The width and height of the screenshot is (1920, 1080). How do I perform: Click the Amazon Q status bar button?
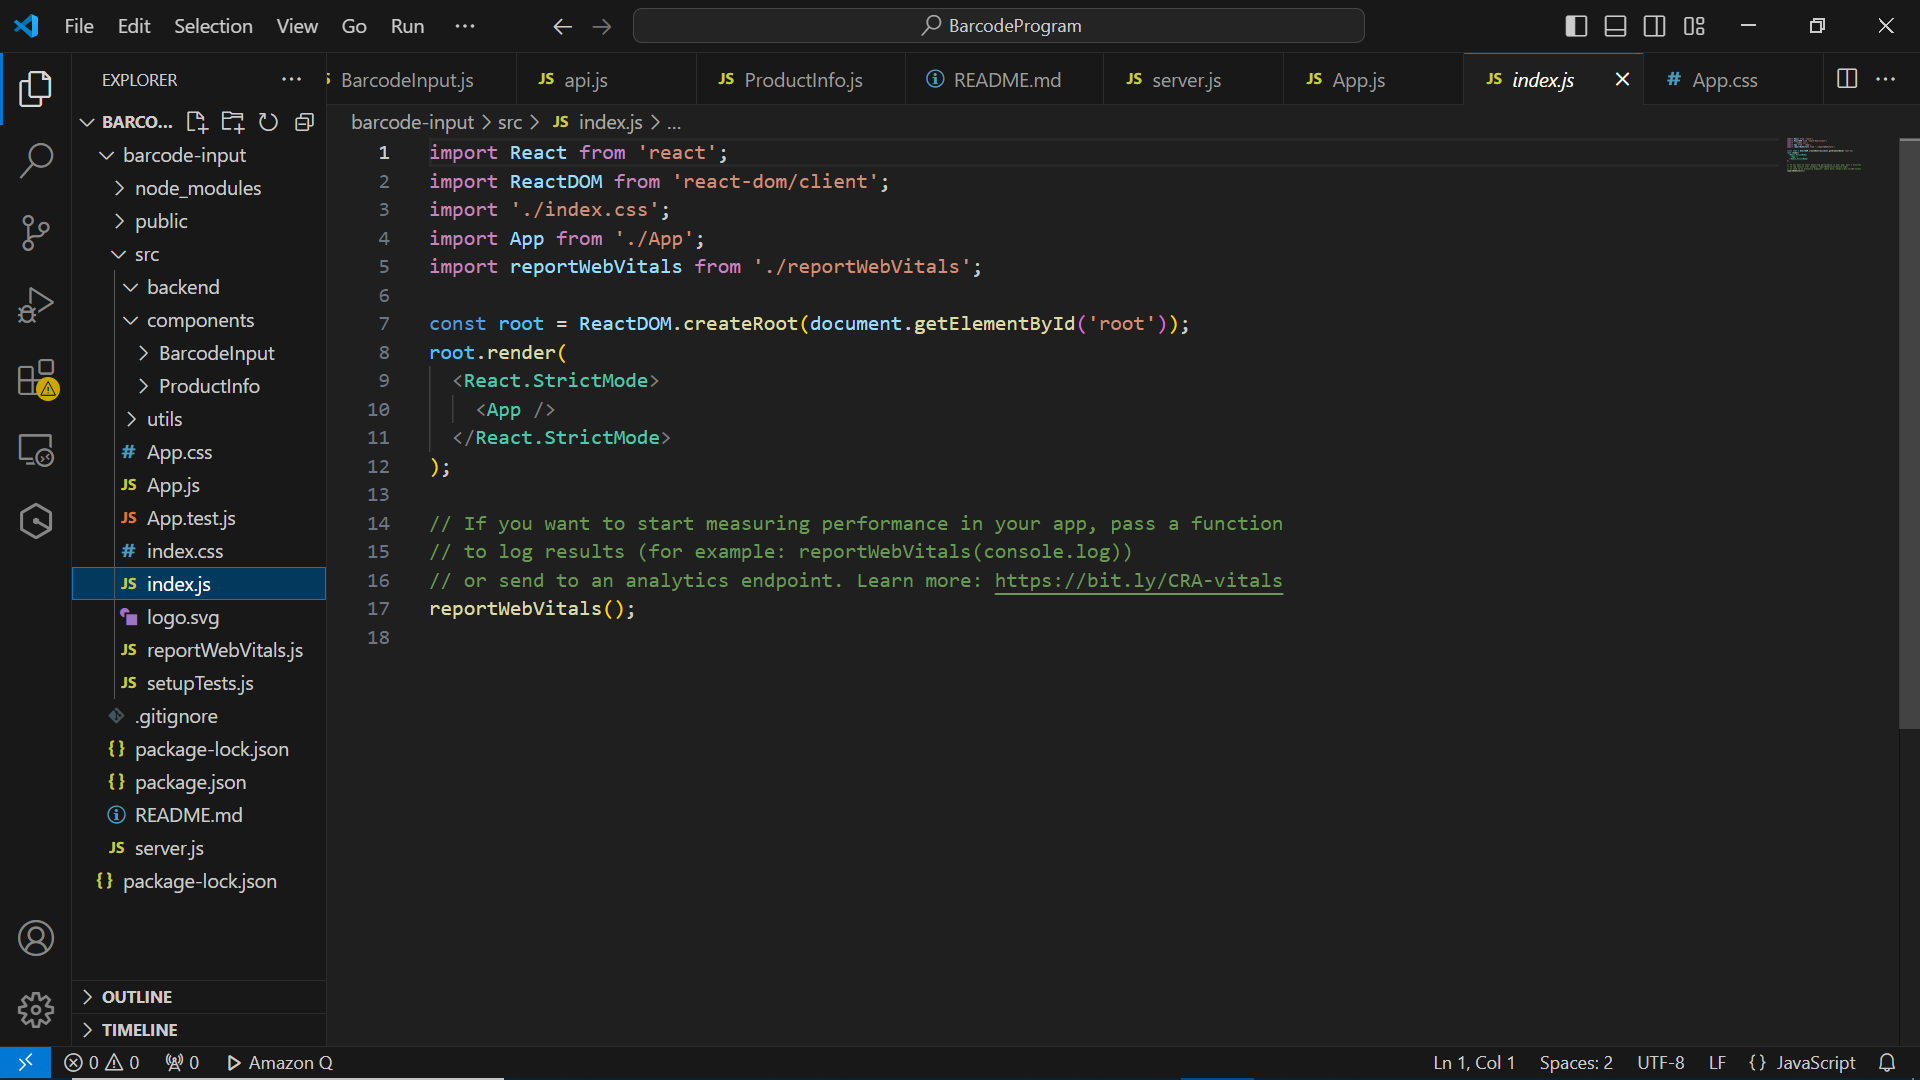tap(281, 1063)
